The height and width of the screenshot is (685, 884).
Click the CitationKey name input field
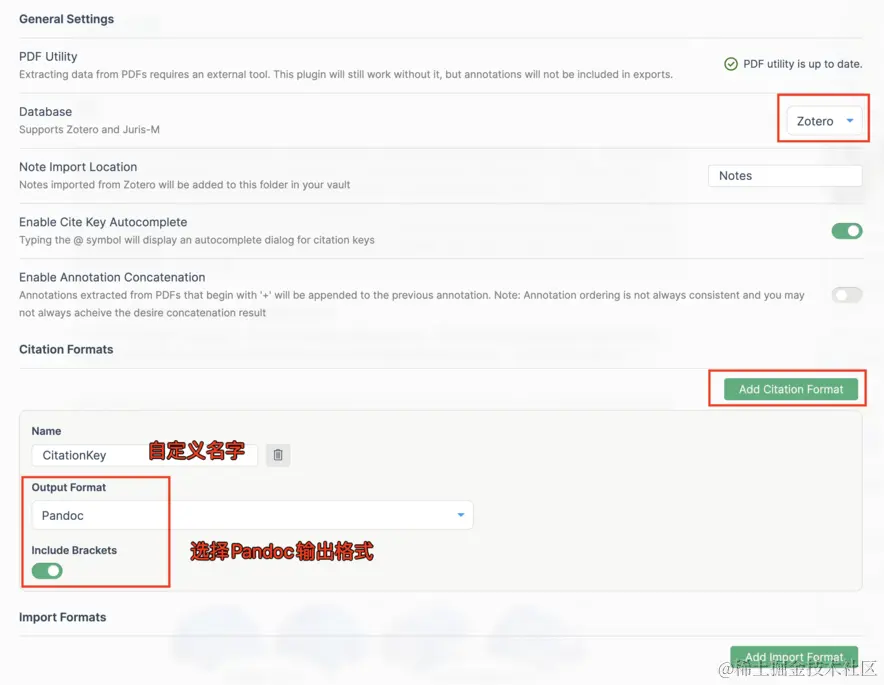point(144,455)
